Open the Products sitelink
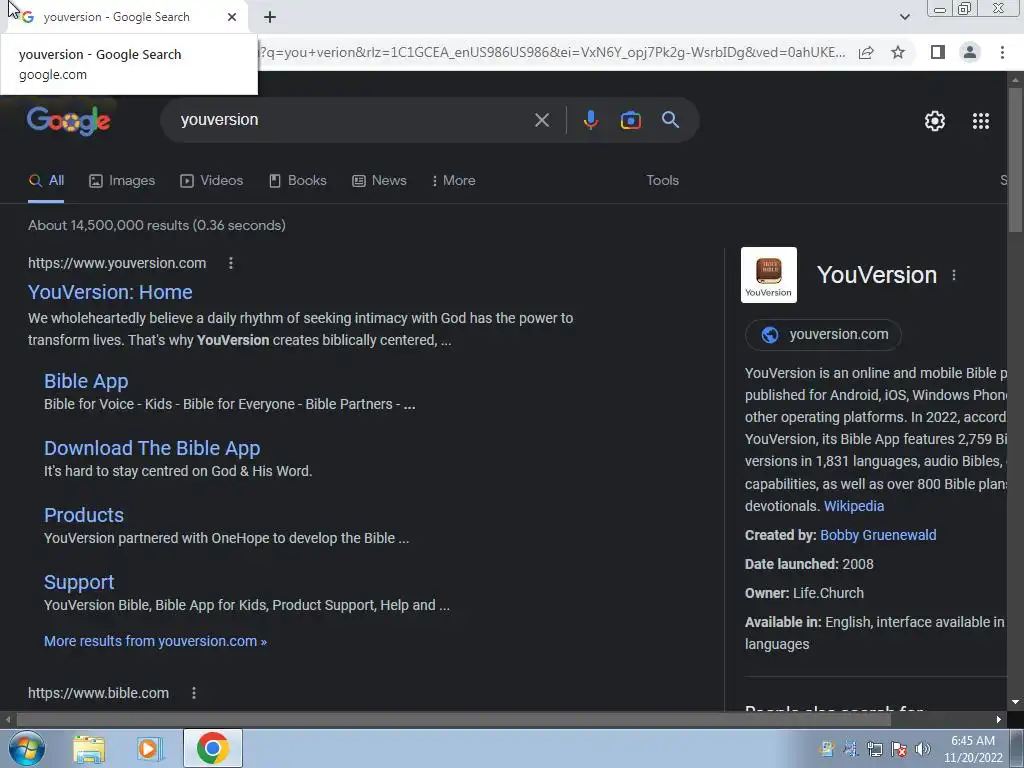Image resolution: width=1024 pixels, height=768 pixels. coord(84,515)
